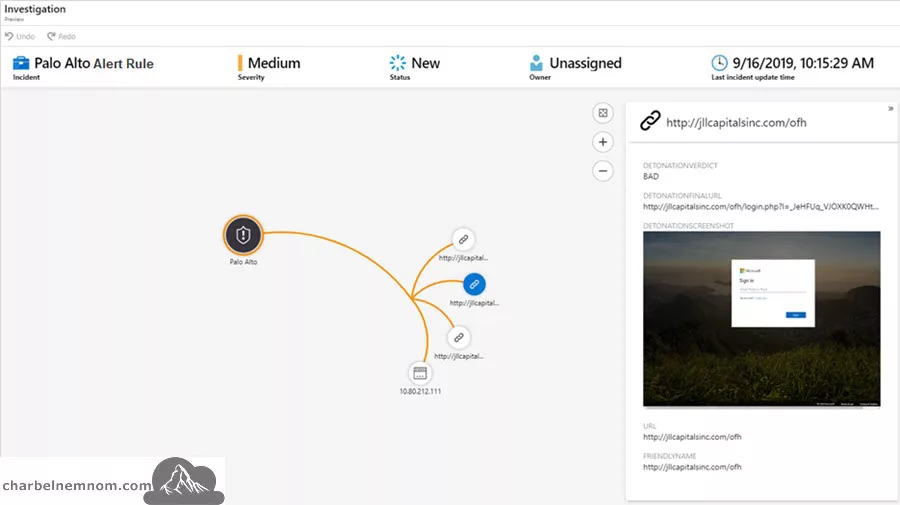Click the Unassigned owner person icon

(536, 63)
